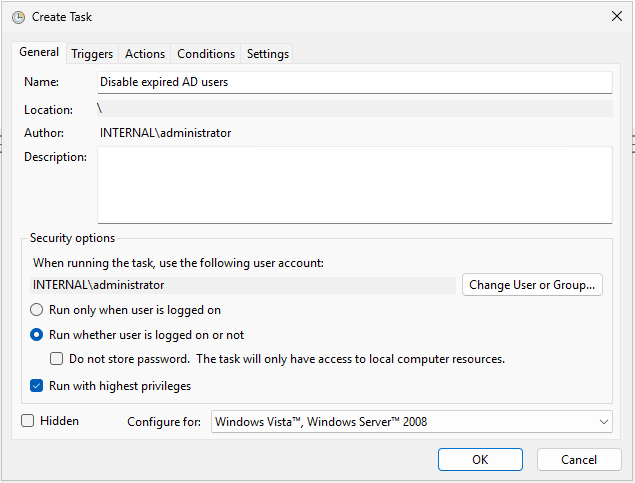Uncheck 'Run with highest privileges'
This screenshot has width=635, height=483.
(37, 386)
